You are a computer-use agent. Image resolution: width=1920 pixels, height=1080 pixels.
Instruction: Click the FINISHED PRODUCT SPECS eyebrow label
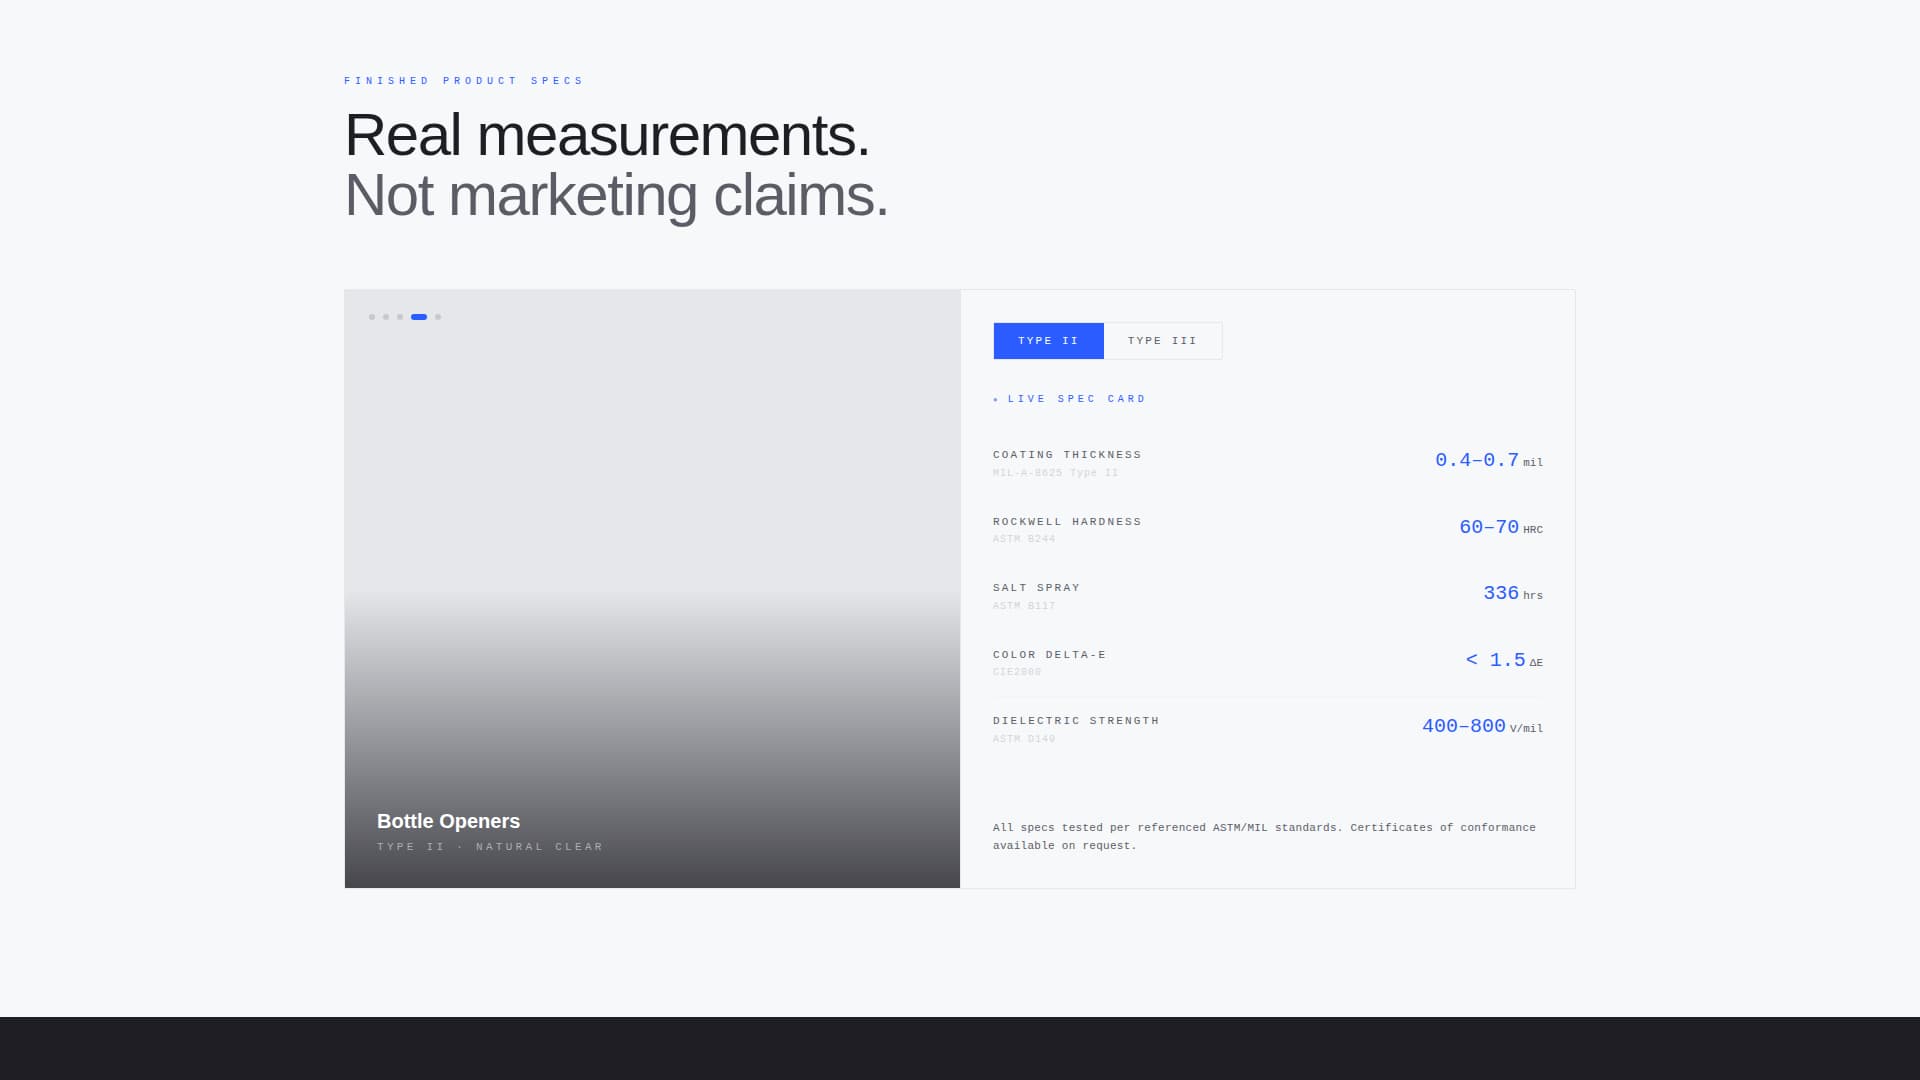(463, 80)
